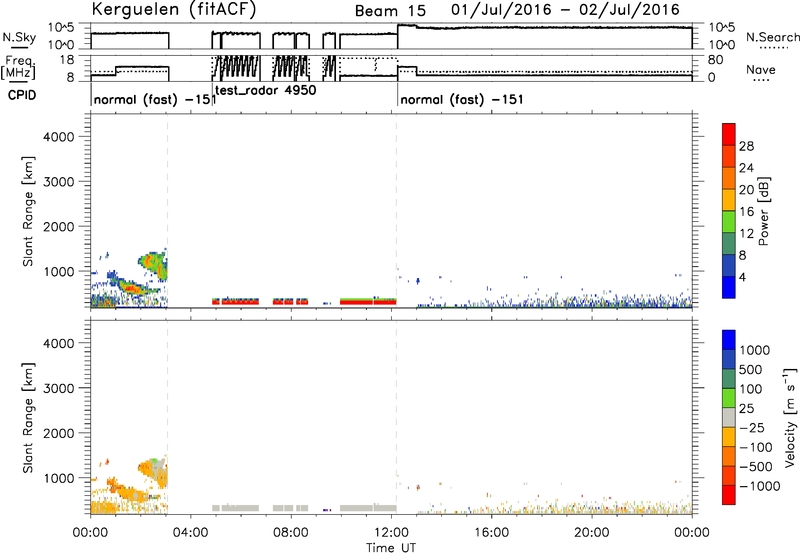Click the '16' label on the Power colorbar
This screenshot has width=800, height=554.
(x=746, y=212)
